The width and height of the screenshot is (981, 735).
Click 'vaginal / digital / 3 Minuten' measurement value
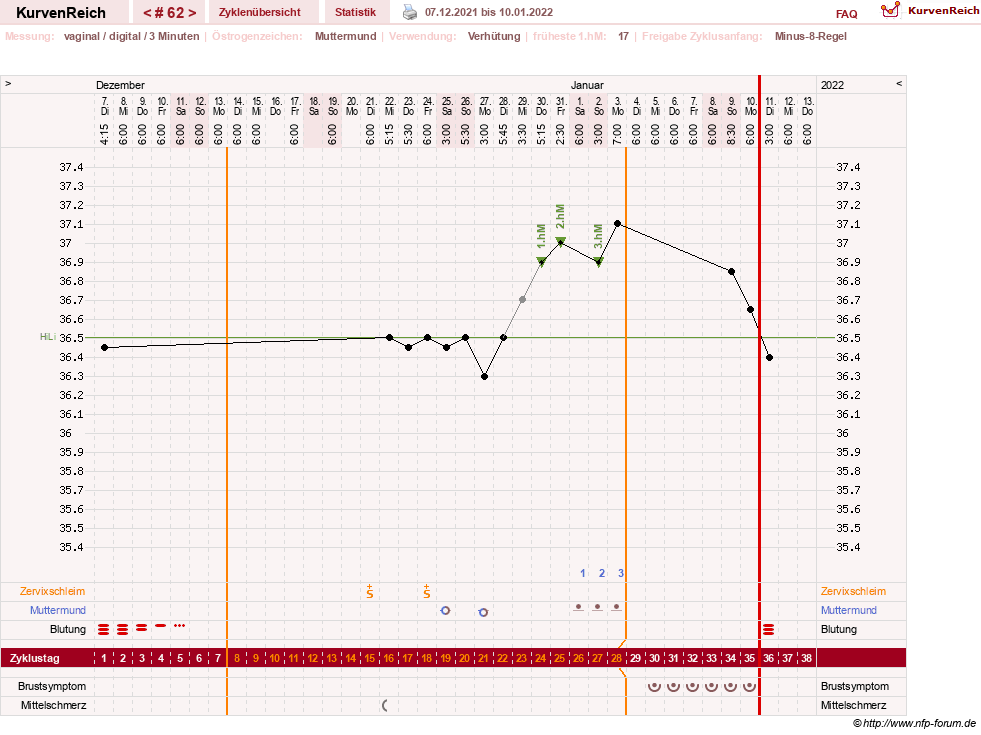131,36
